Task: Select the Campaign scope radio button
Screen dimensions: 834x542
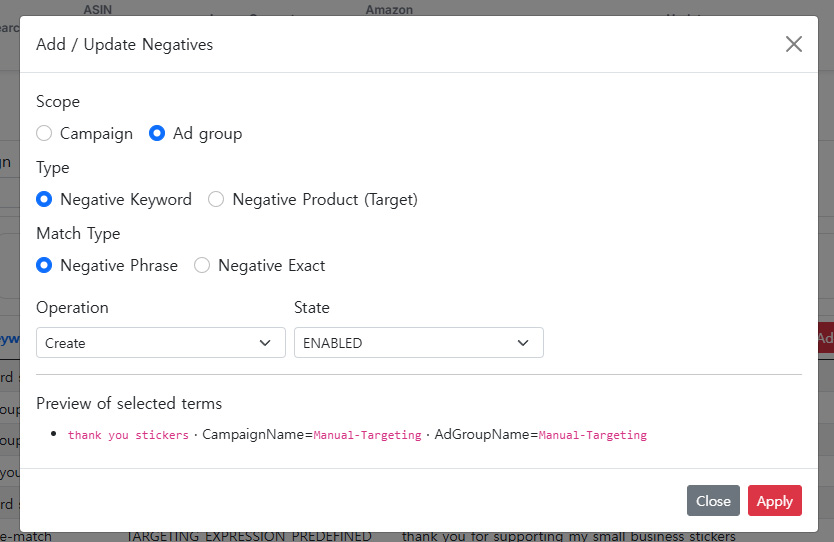Action: (44, 134)
